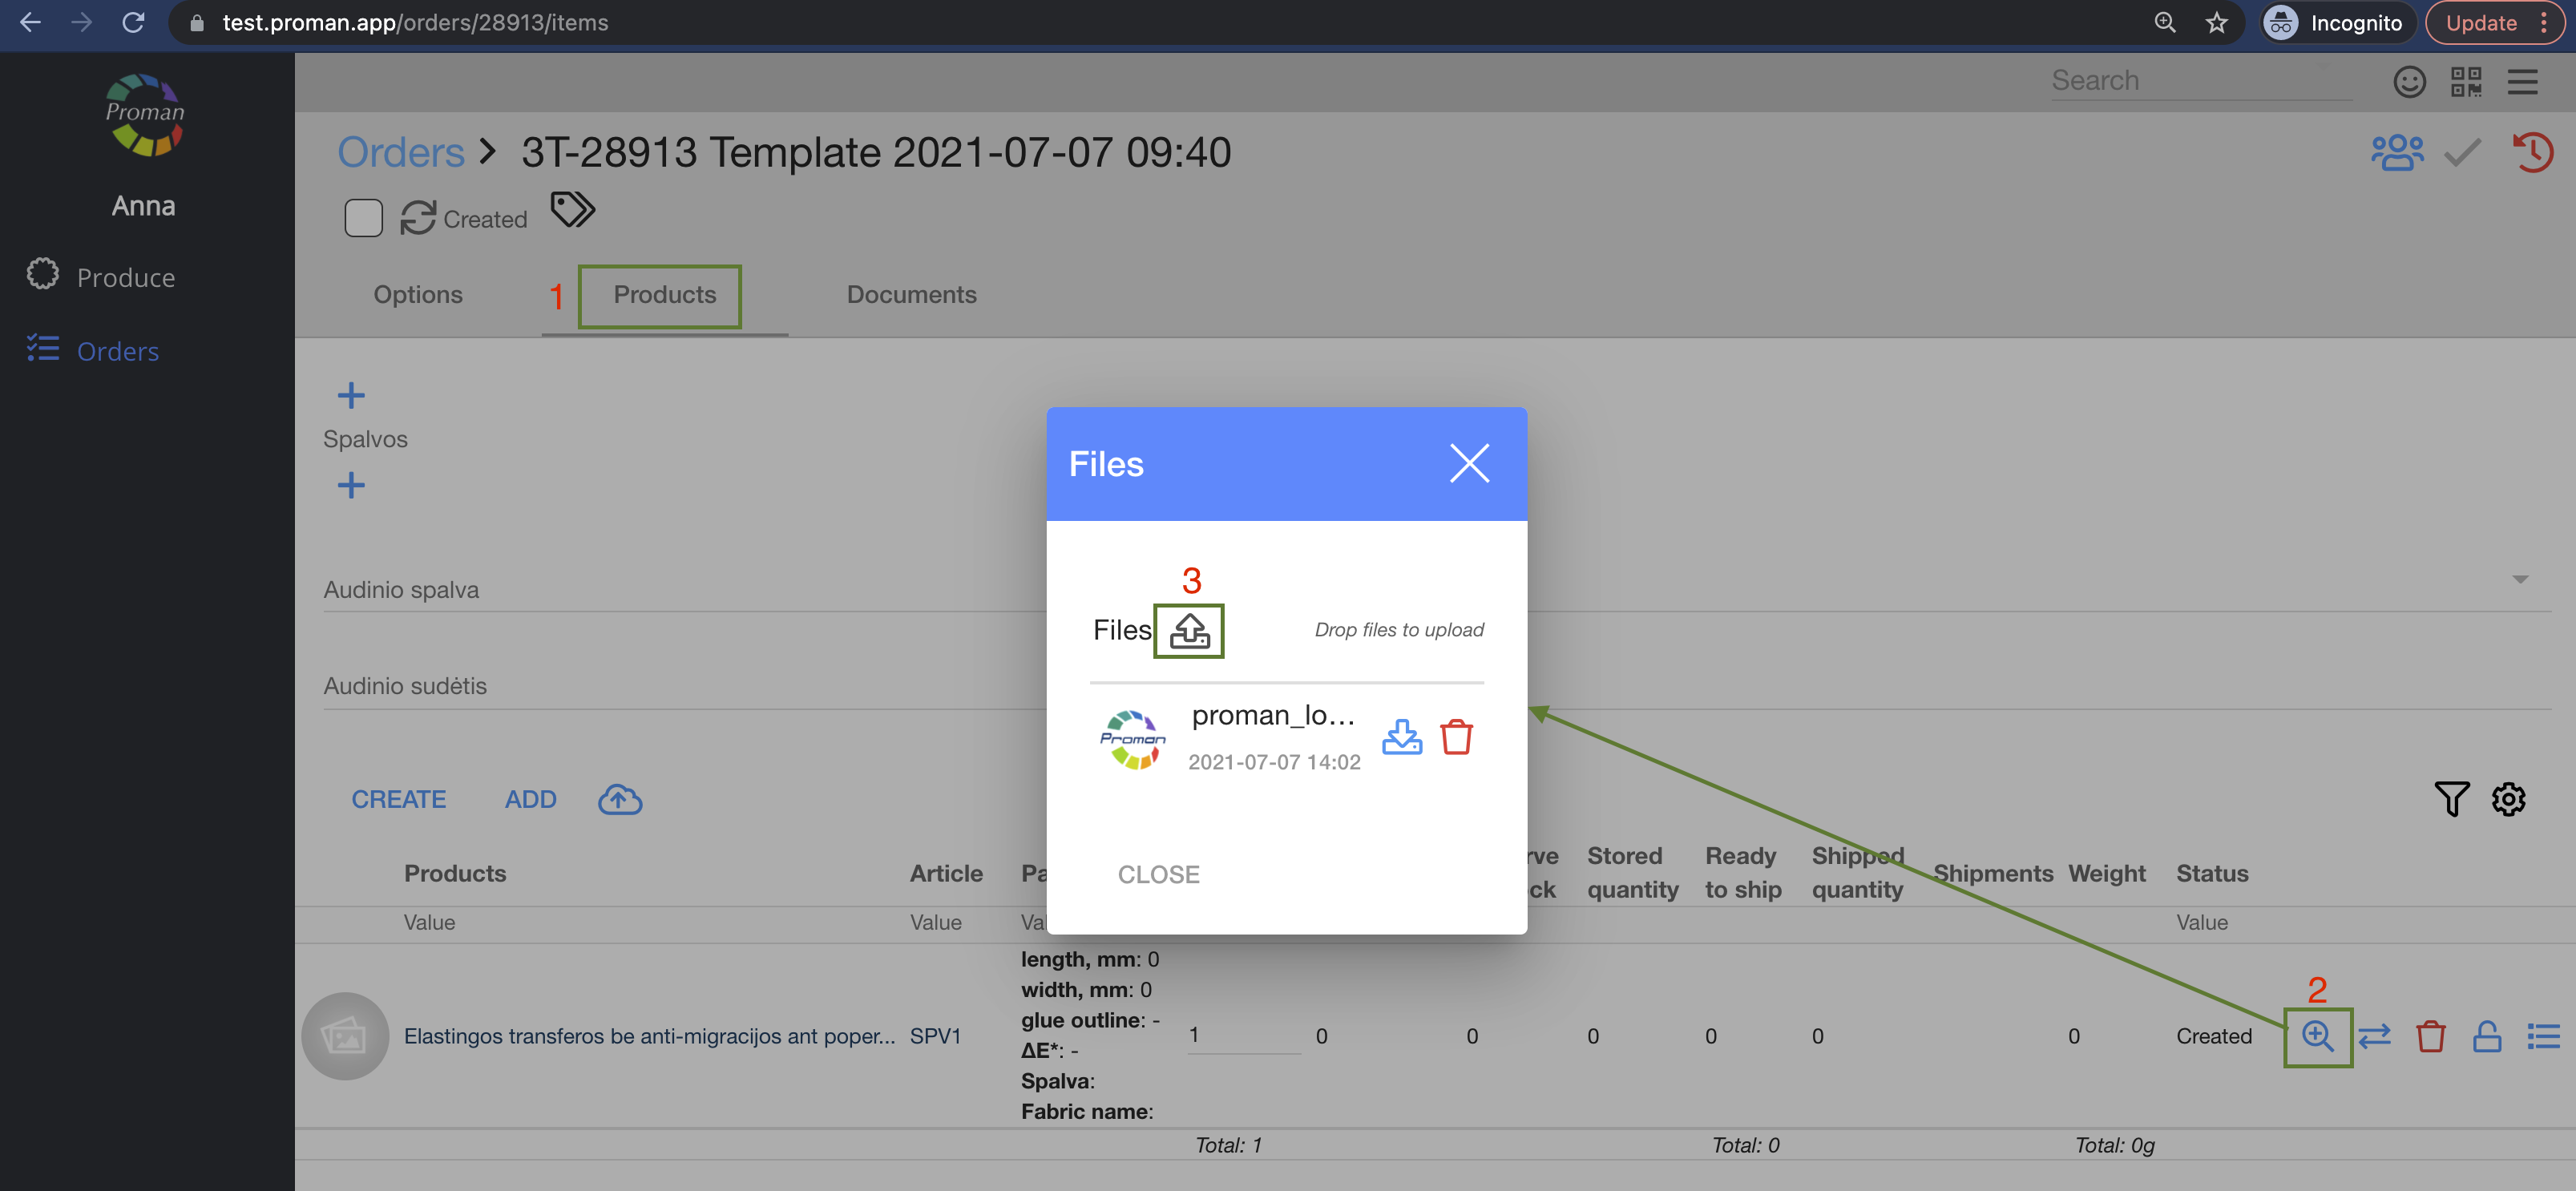Click the Orders breadcrumb link
The width and height of the screenshot is (2576, 1191).
(x=401, y=153)
